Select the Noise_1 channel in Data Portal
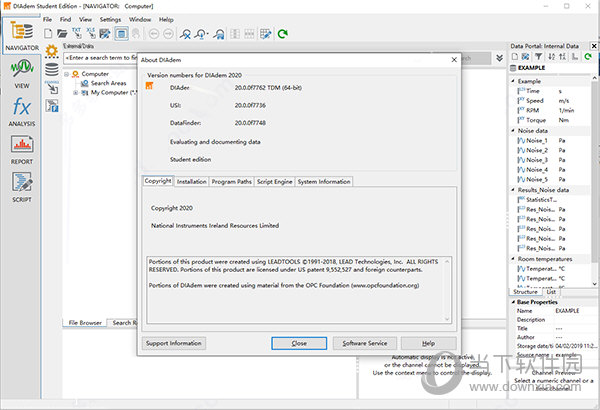This screenshot has height=410, width=600. pos(538,140)
